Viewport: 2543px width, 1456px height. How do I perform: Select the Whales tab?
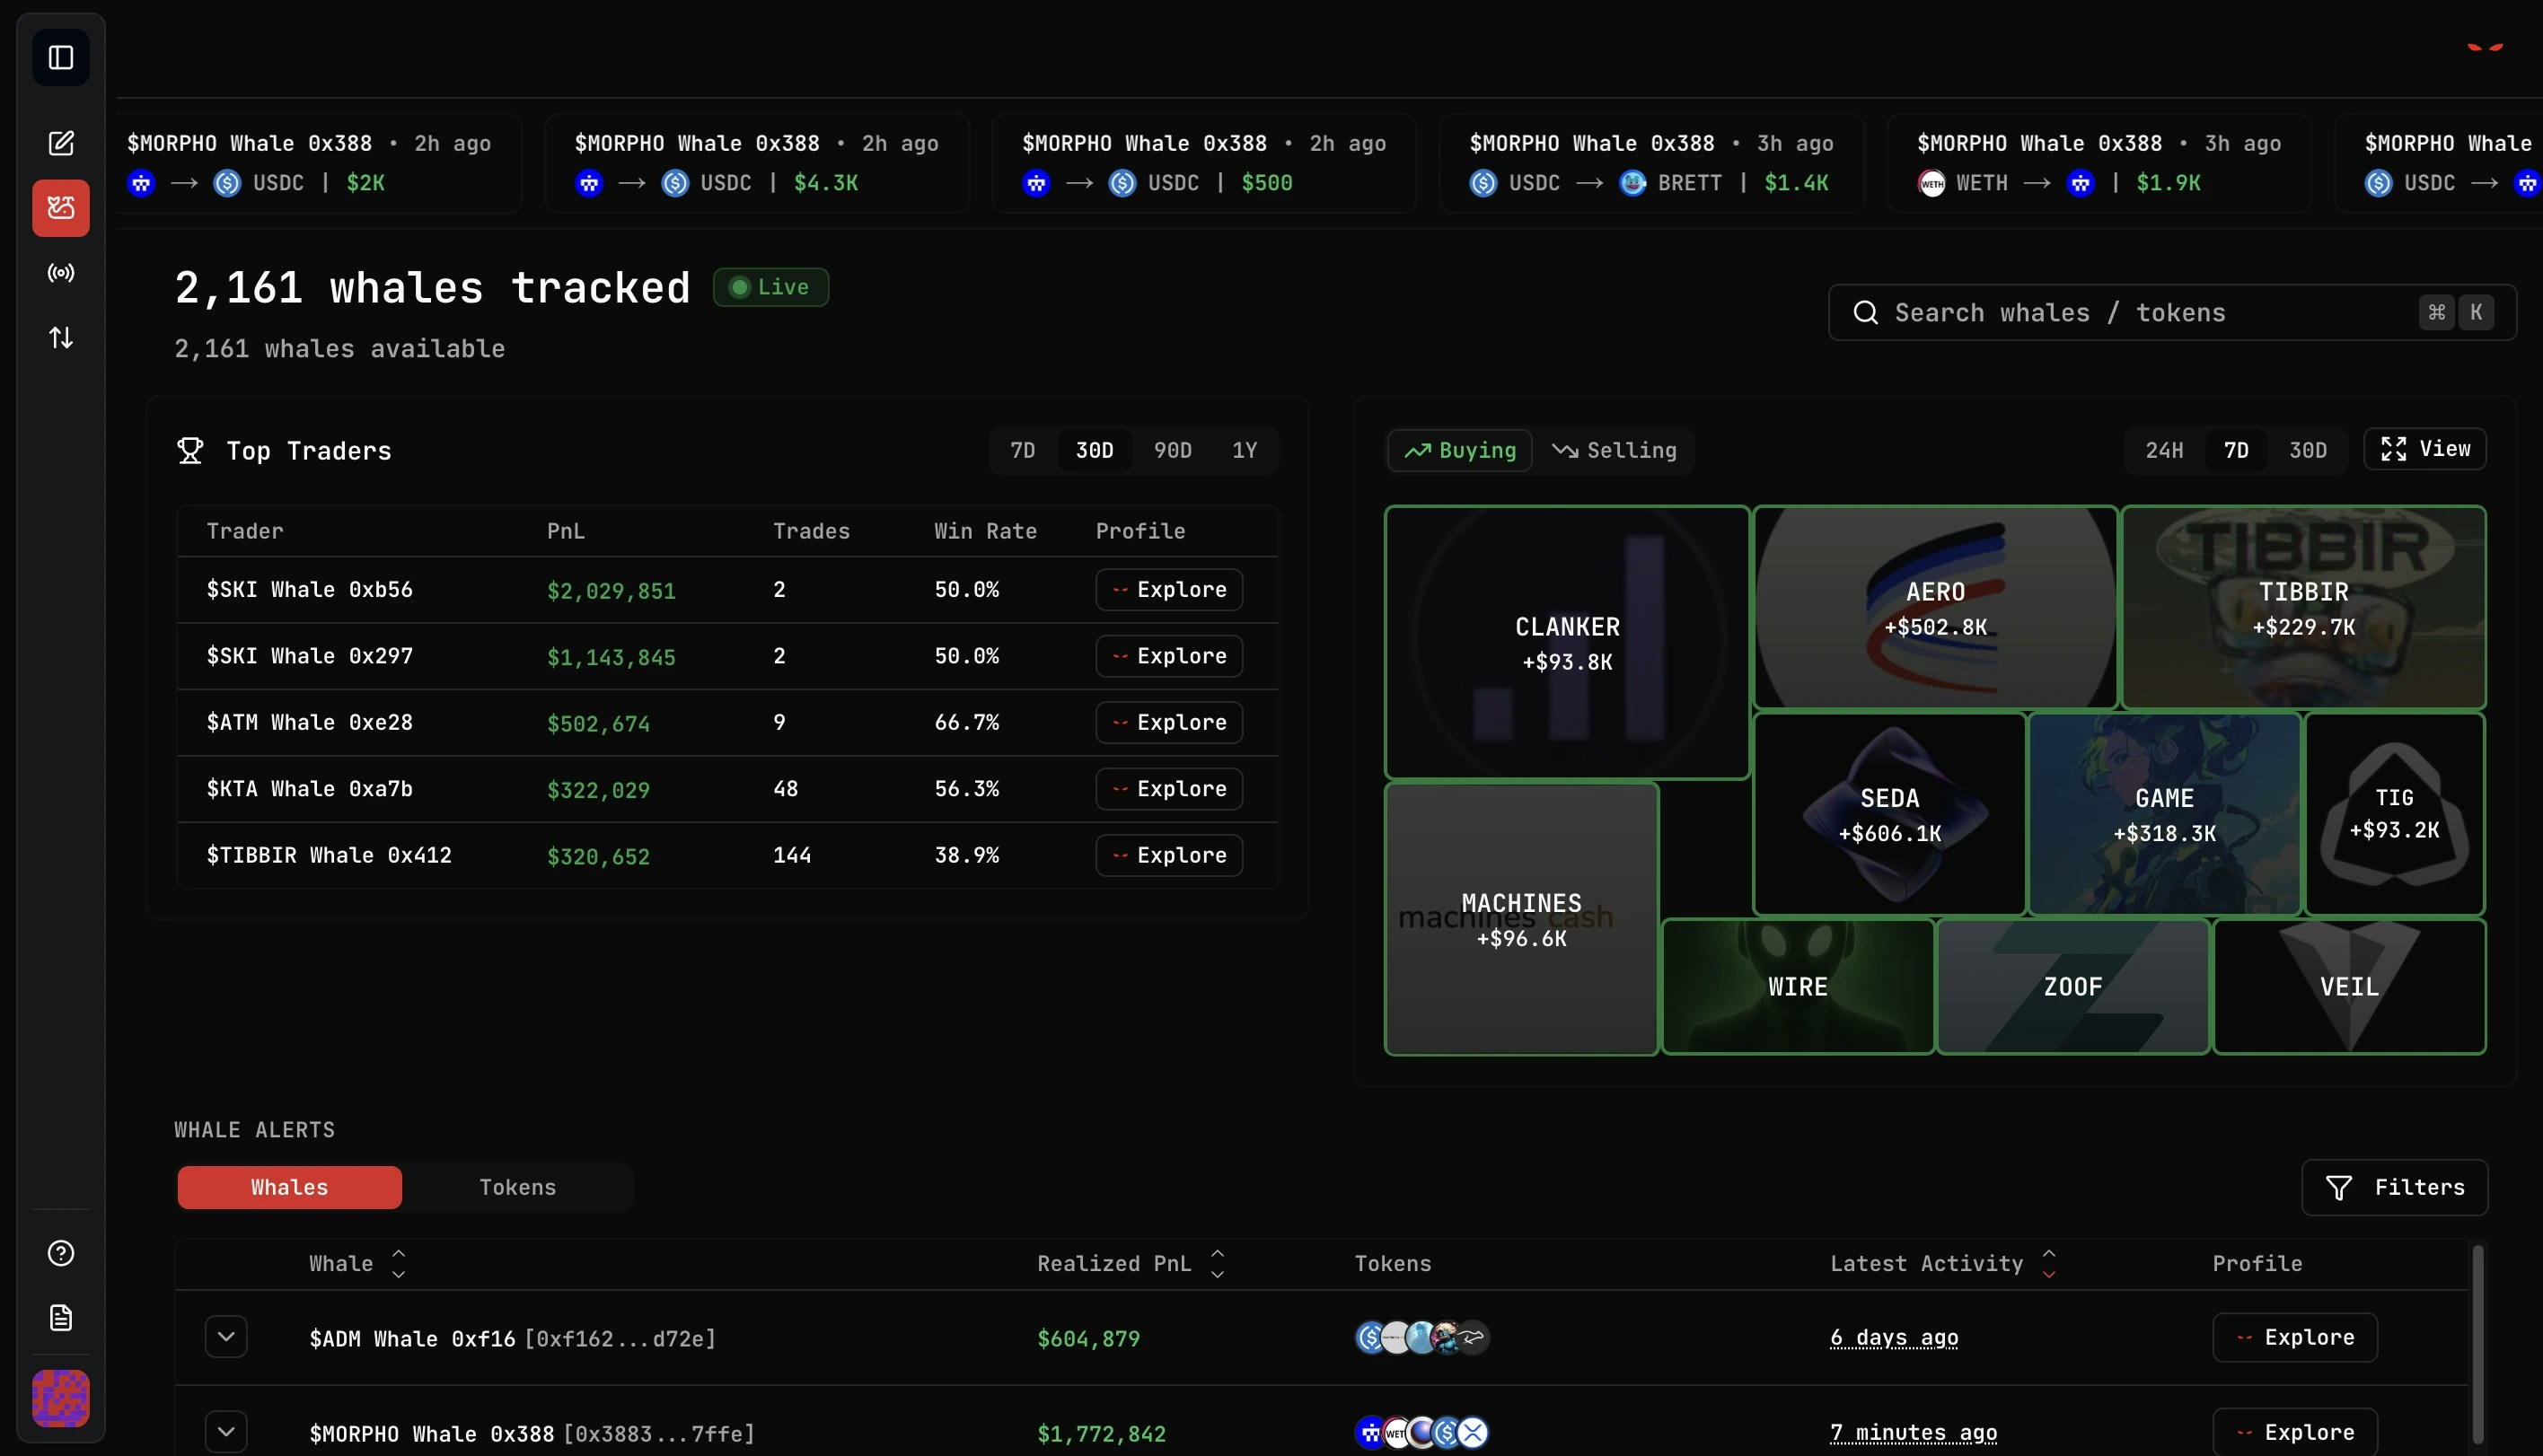coord(289,1187)
